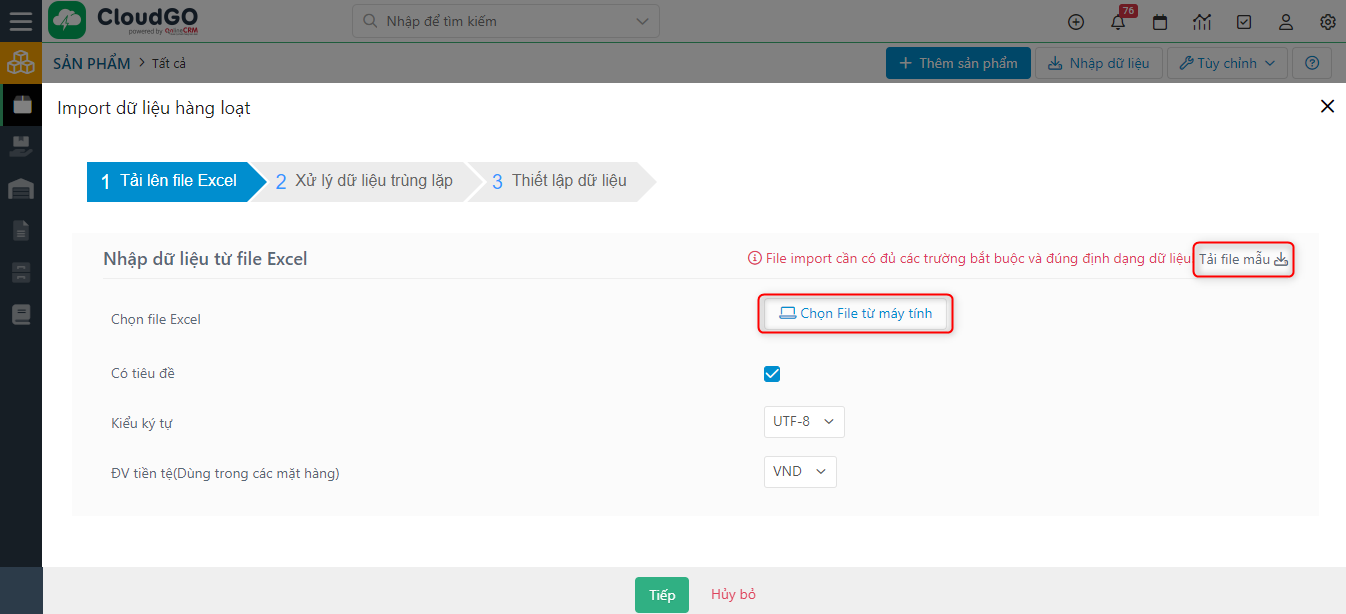The image size is (1346, 614).
Task: Open the calendar icon in top bar
Action: pos(1160,22)
